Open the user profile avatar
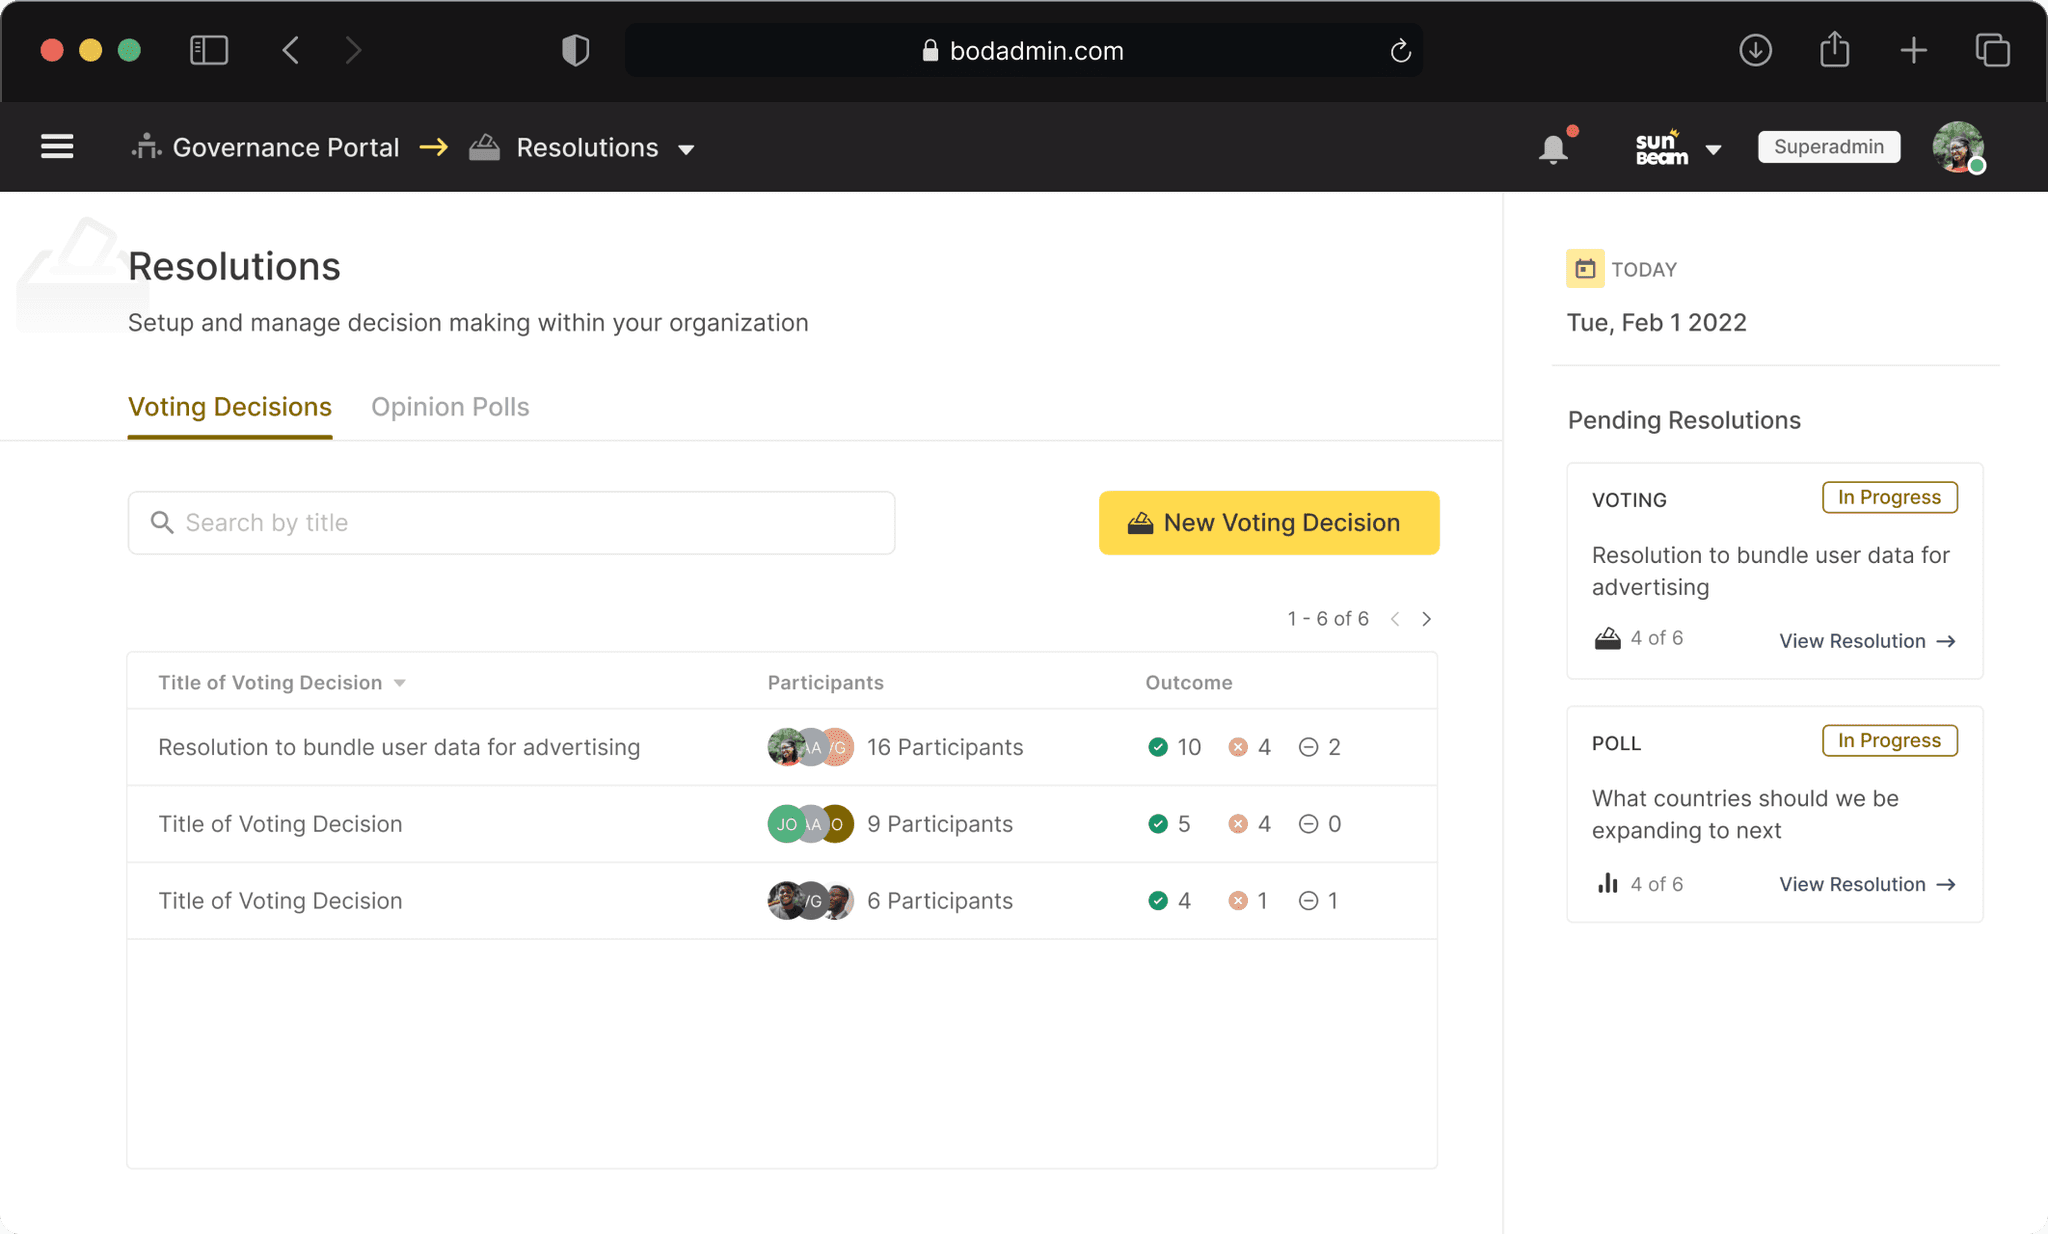Image resolution: width=2048 pixels, height=1234 pixels. click(1958, 147)
